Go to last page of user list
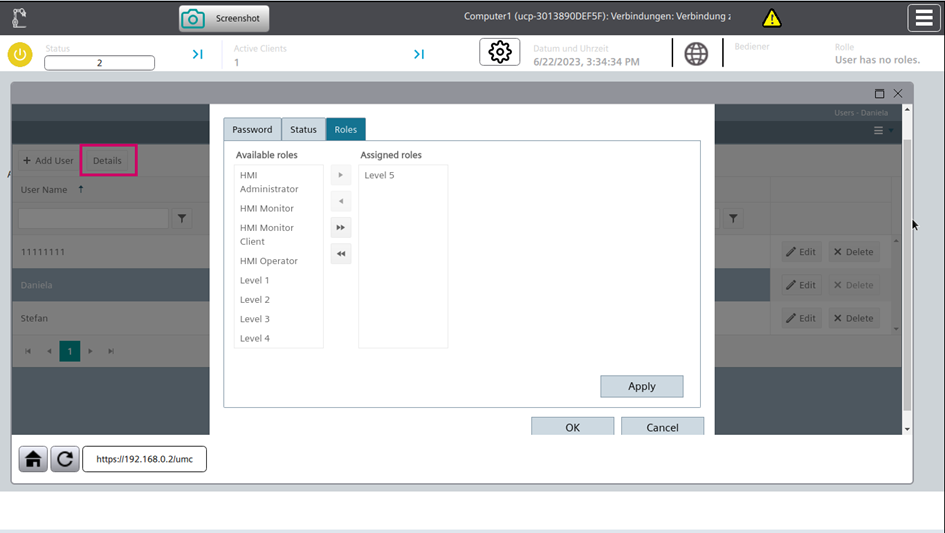The width and height of the screenshot is (945, 533). (x=111, y=351)
